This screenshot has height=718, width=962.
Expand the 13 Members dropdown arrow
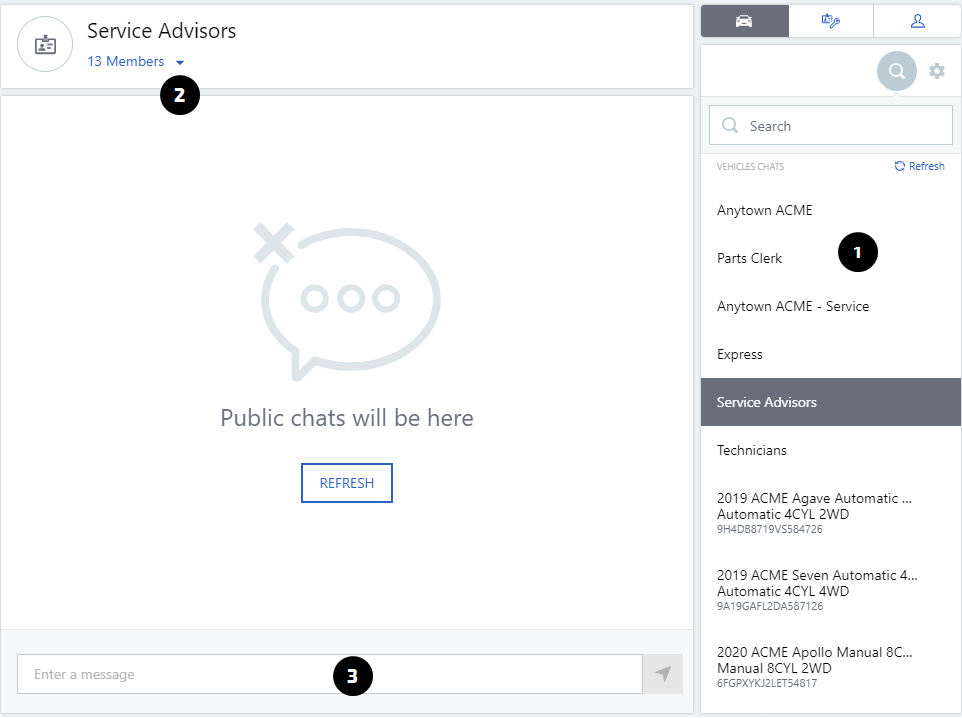pos(180,62)
